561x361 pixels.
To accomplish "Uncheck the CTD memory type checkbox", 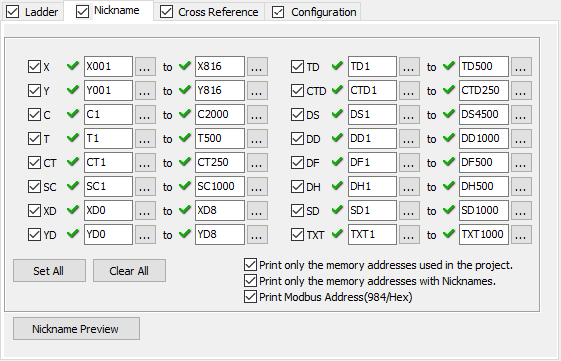I will click(x=297, y=91).
